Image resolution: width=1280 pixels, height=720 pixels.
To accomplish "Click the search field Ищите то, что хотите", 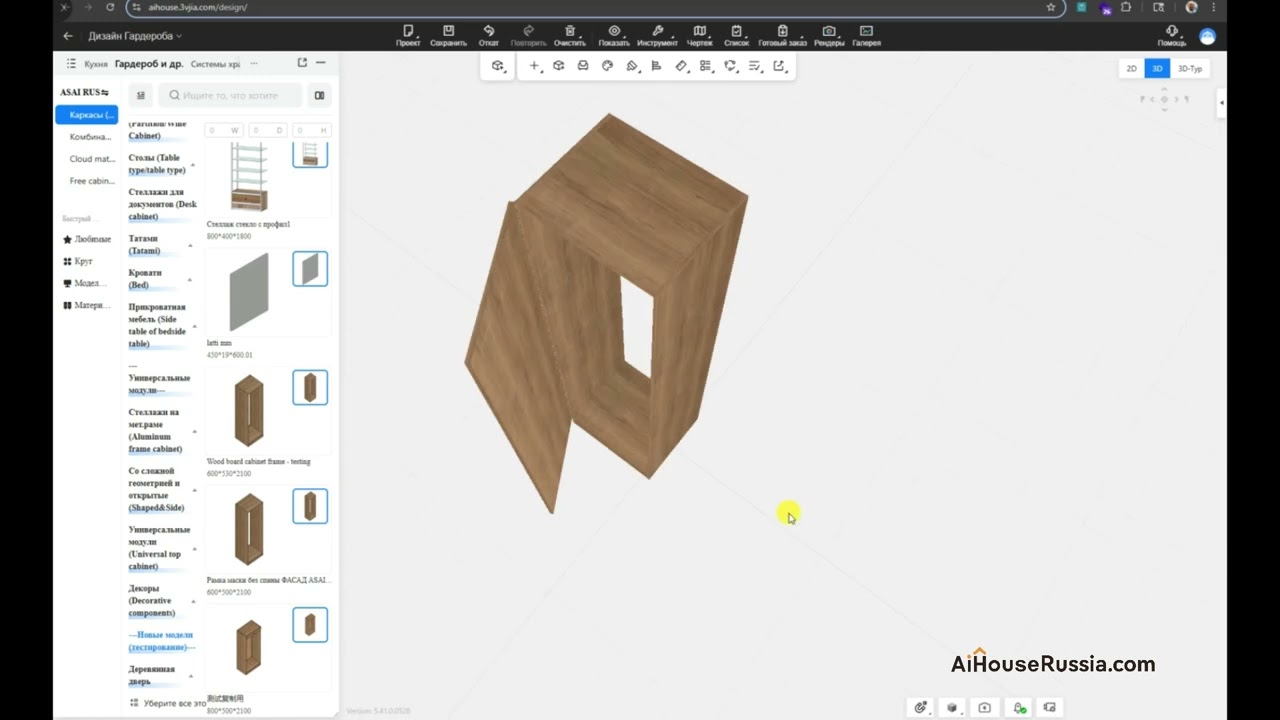I will (231, 96).
